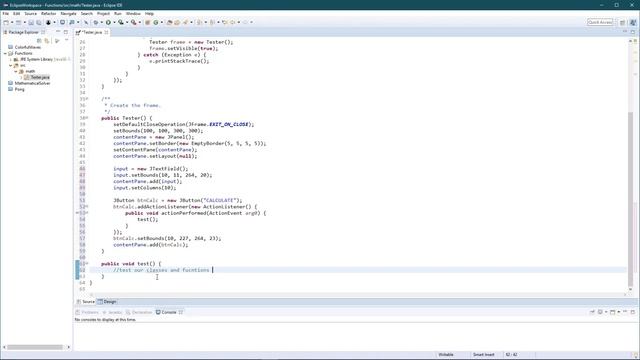Click the Run Last Tool toolbar icon

click(133, 22)
